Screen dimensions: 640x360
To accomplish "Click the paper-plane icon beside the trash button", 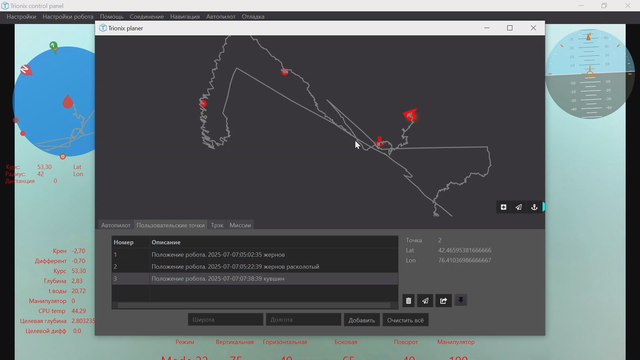I will tap(425, 301).
